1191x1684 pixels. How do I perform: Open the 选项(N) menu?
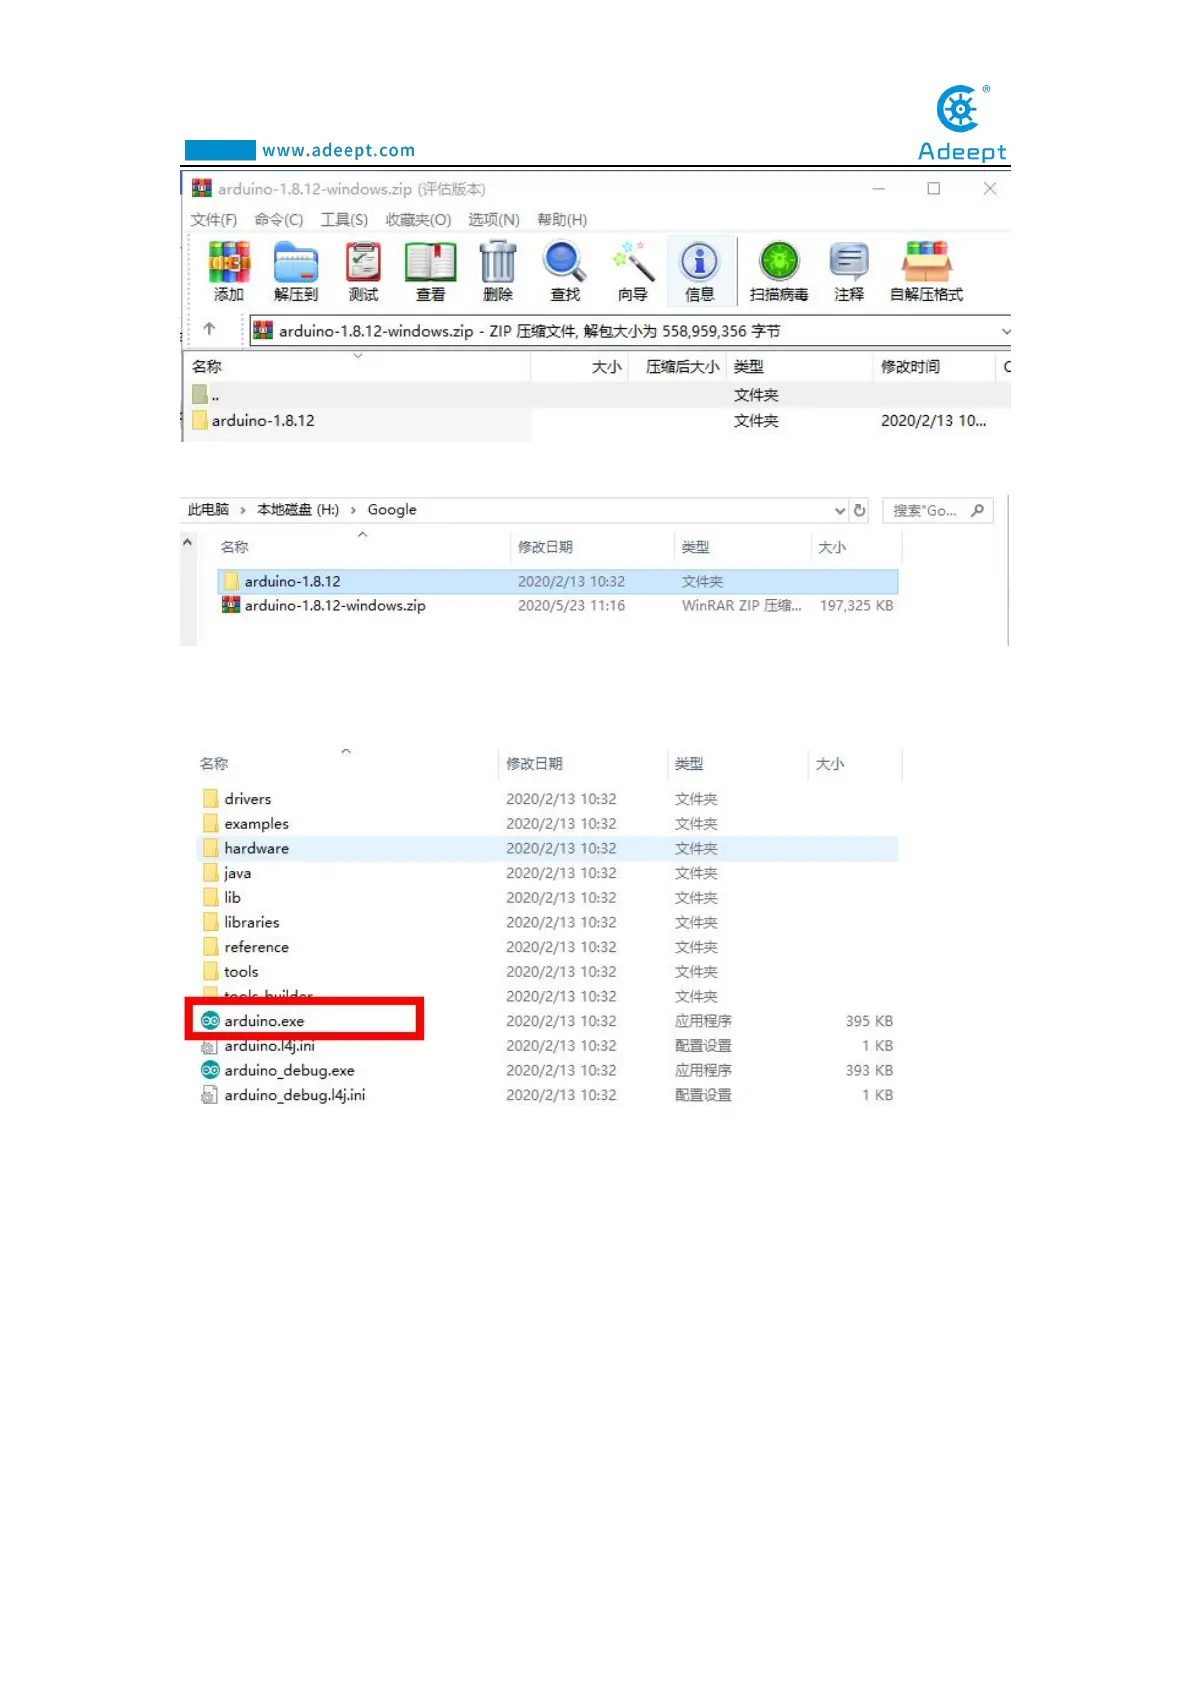494,220
